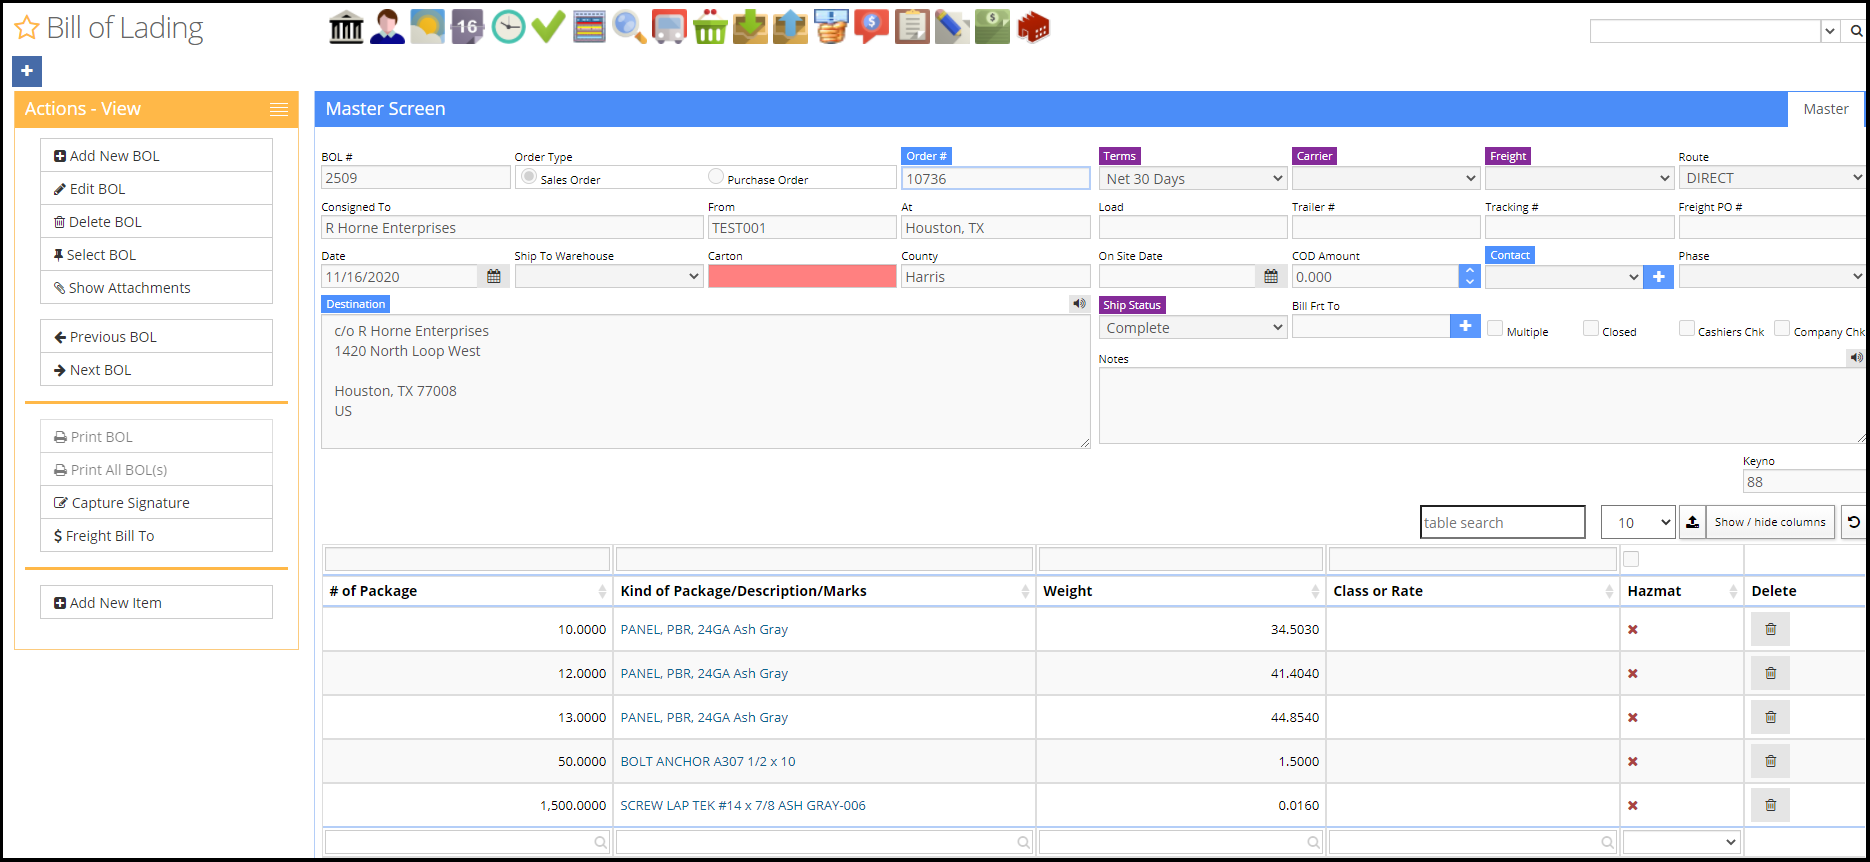Open the Phase dropdown
Screen dimensions: 1870x862
[1773, 277]
